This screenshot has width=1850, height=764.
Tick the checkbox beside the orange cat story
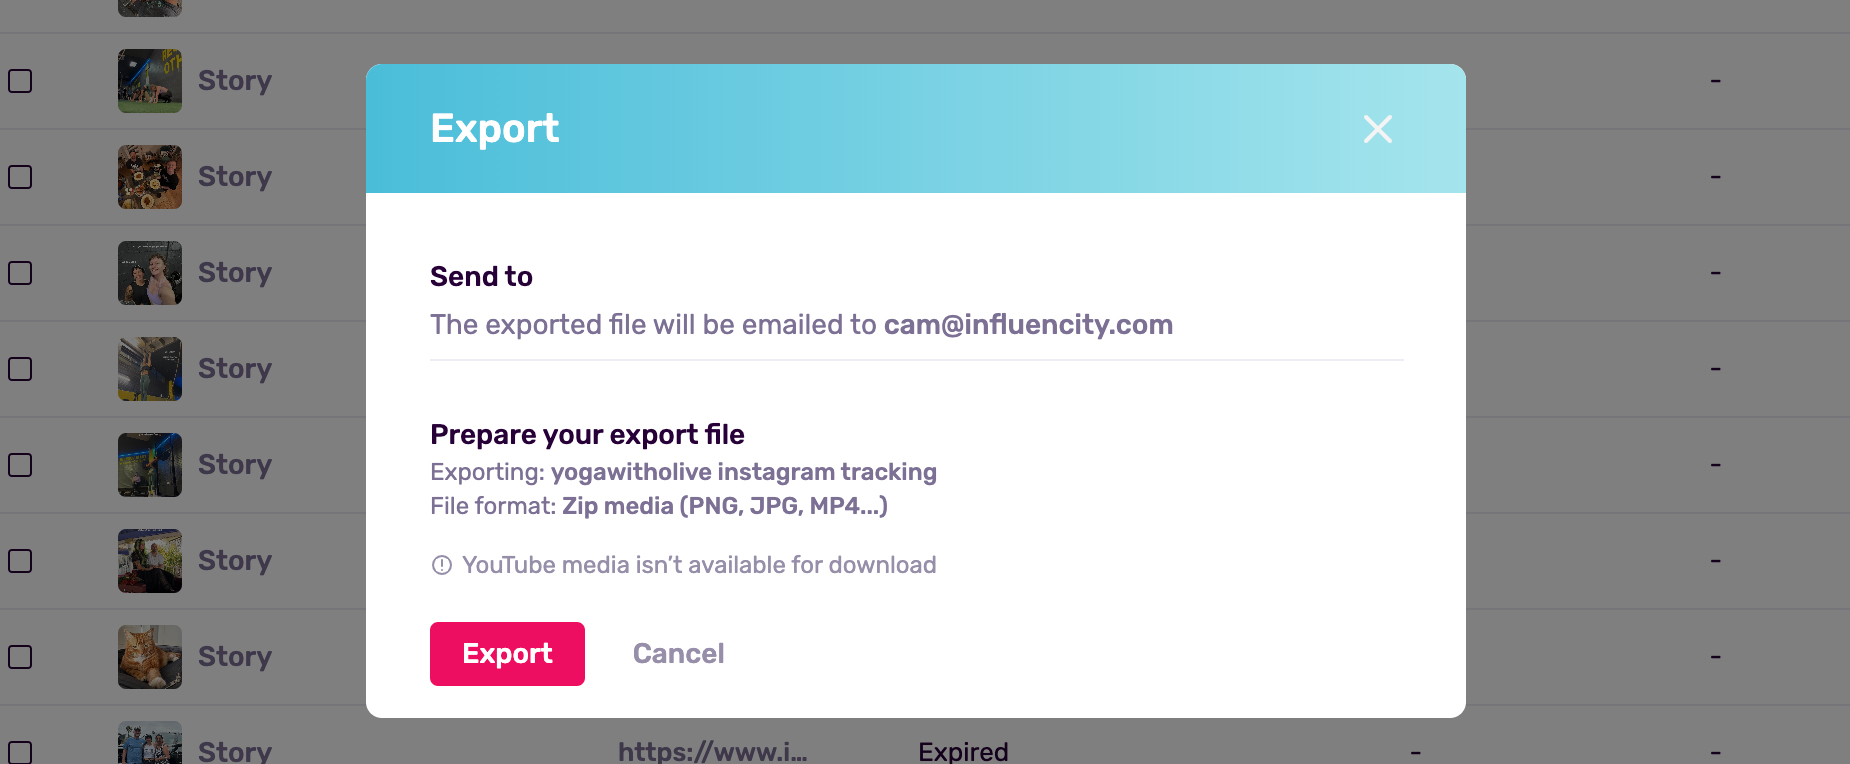[x=20, y=657]
